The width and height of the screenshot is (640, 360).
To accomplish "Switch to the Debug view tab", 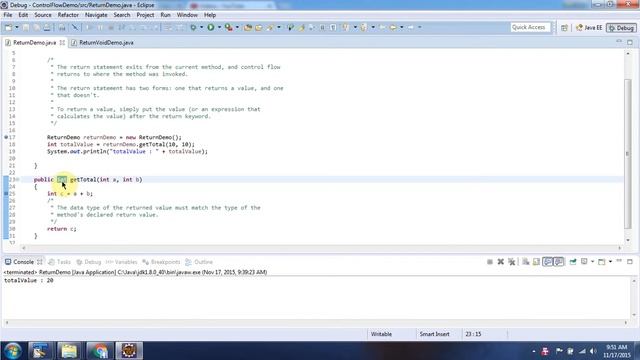I will [x=89, y=262].
